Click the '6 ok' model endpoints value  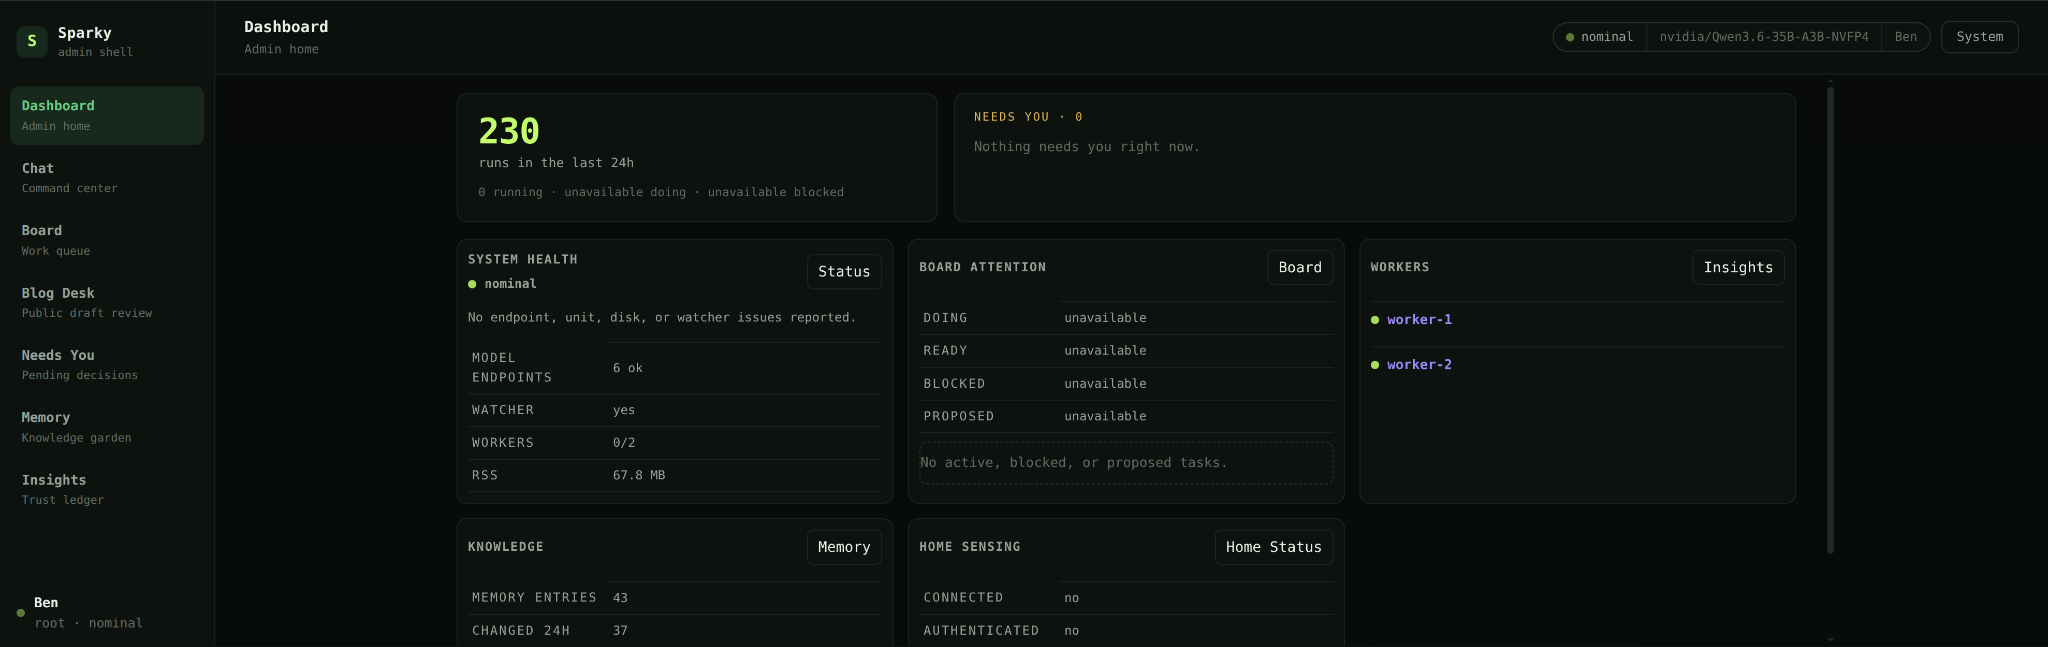(628, 368)
